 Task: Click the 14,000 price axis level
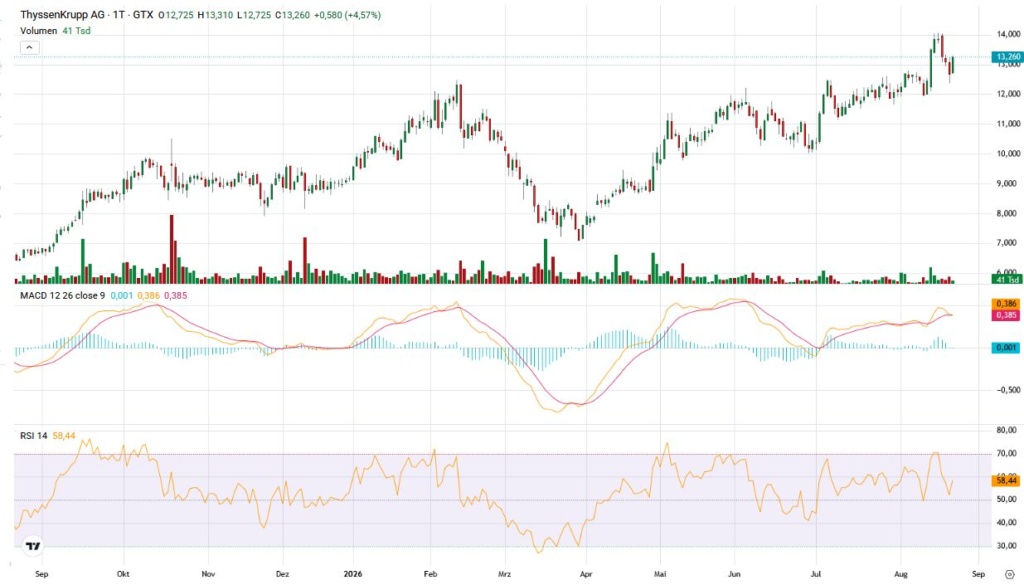click(1008, 34)
